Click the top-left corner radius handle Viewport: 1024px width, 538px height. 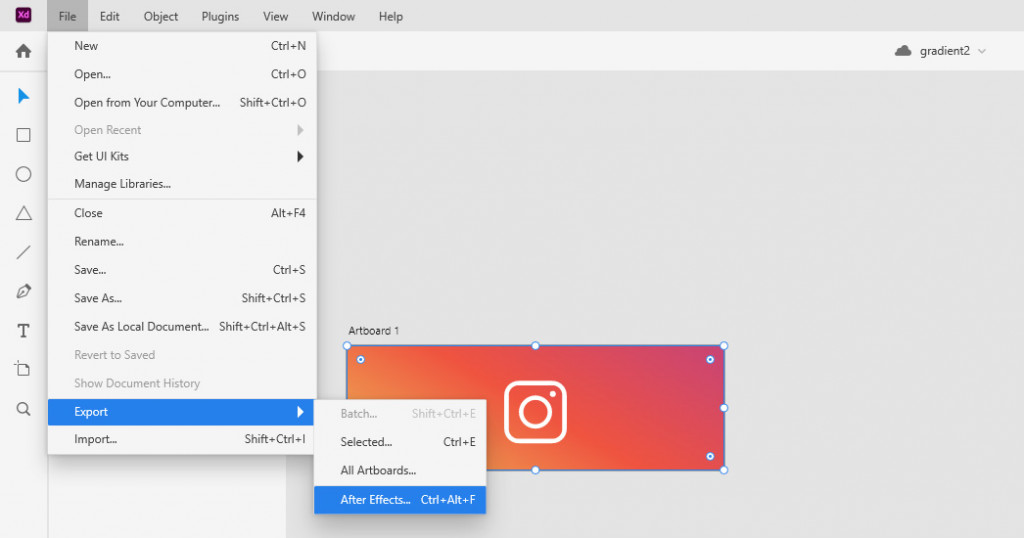[360, 360]
